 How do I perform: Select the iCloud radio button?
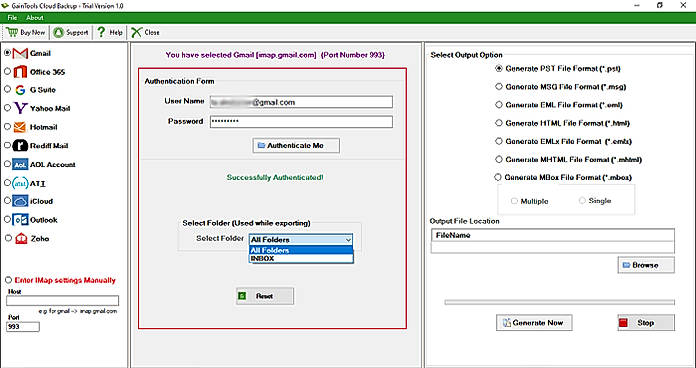pos(7,201)
